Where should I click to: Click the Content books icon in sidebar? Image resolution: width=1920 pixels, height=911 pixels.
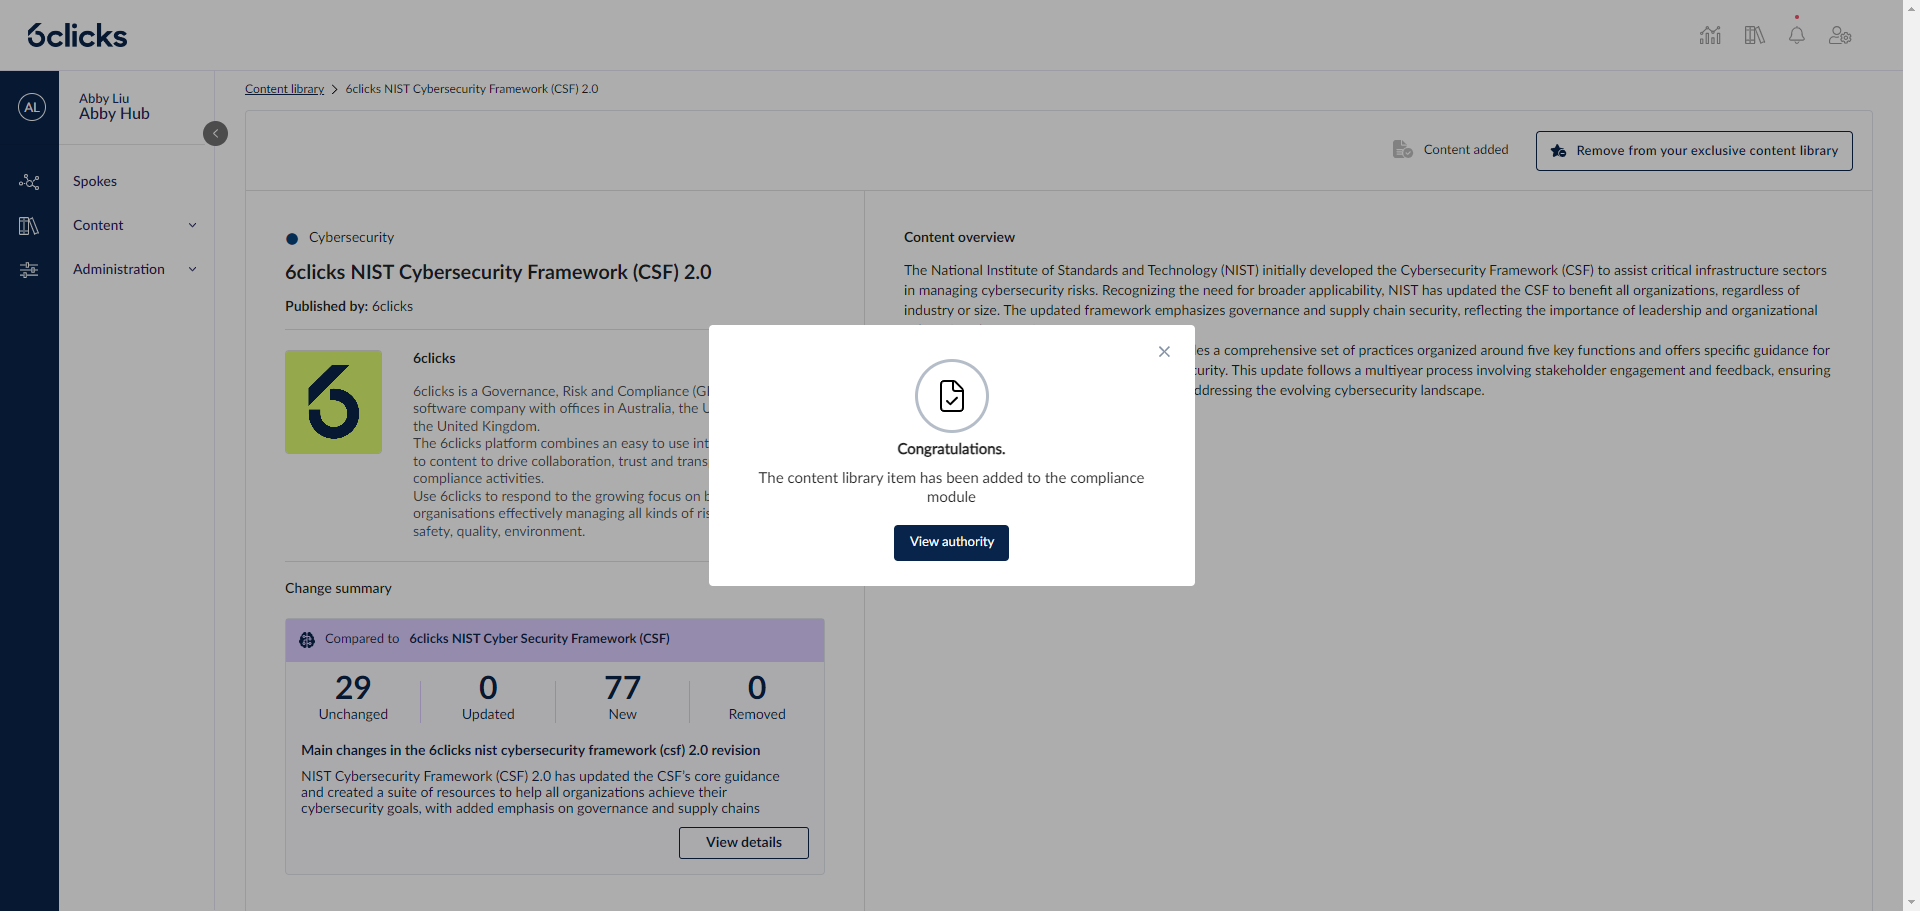click(x=29, y=226)
